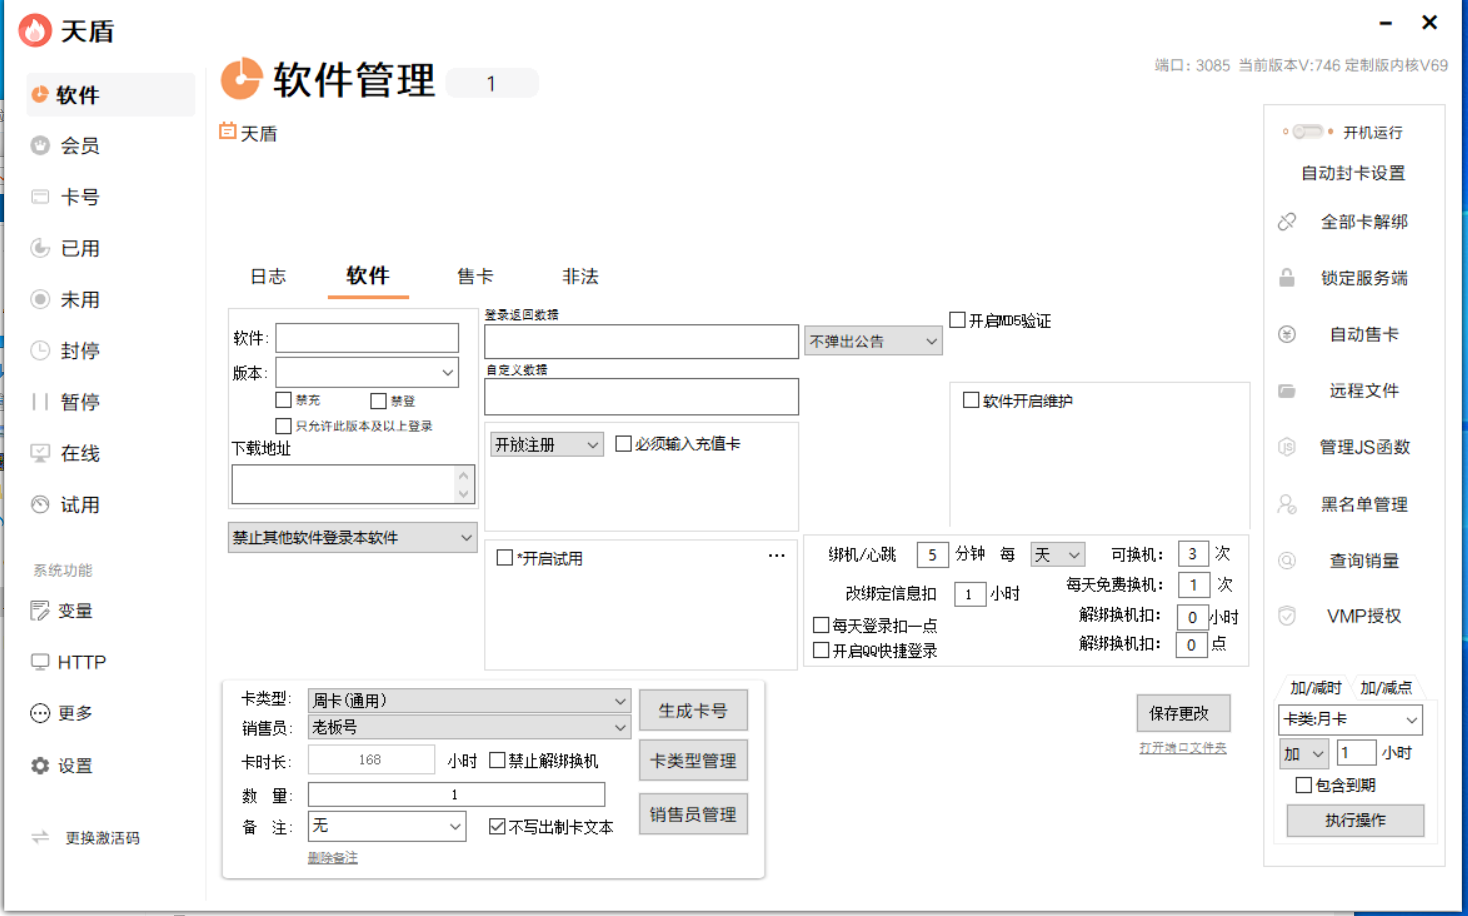Screen dimensions: 1468x916
Task: Open the trial section three-dots menu
Action: (x=777, y=556)
